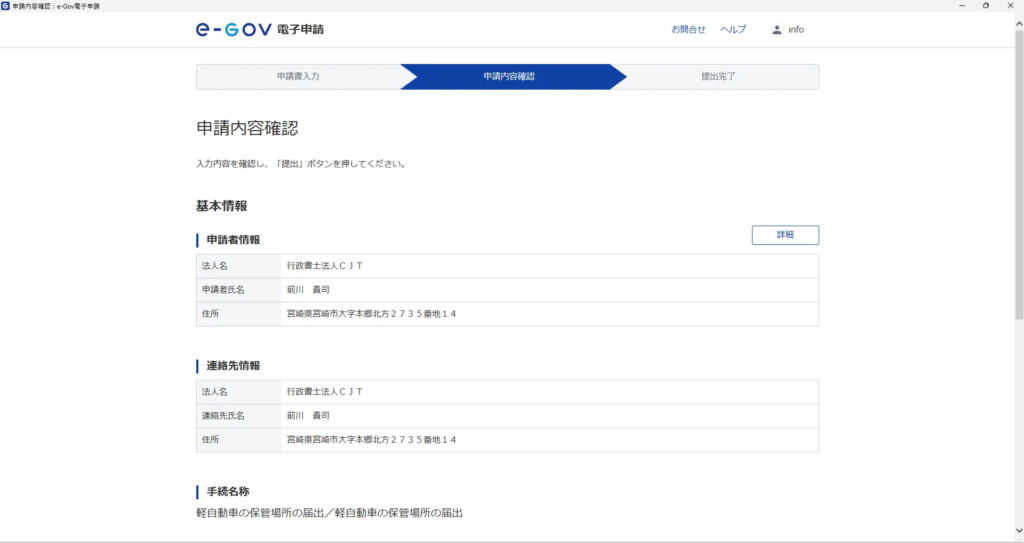Open the info account menu
The height and width of the screenshot is (543, 1024).
click(x=796, y=29)
